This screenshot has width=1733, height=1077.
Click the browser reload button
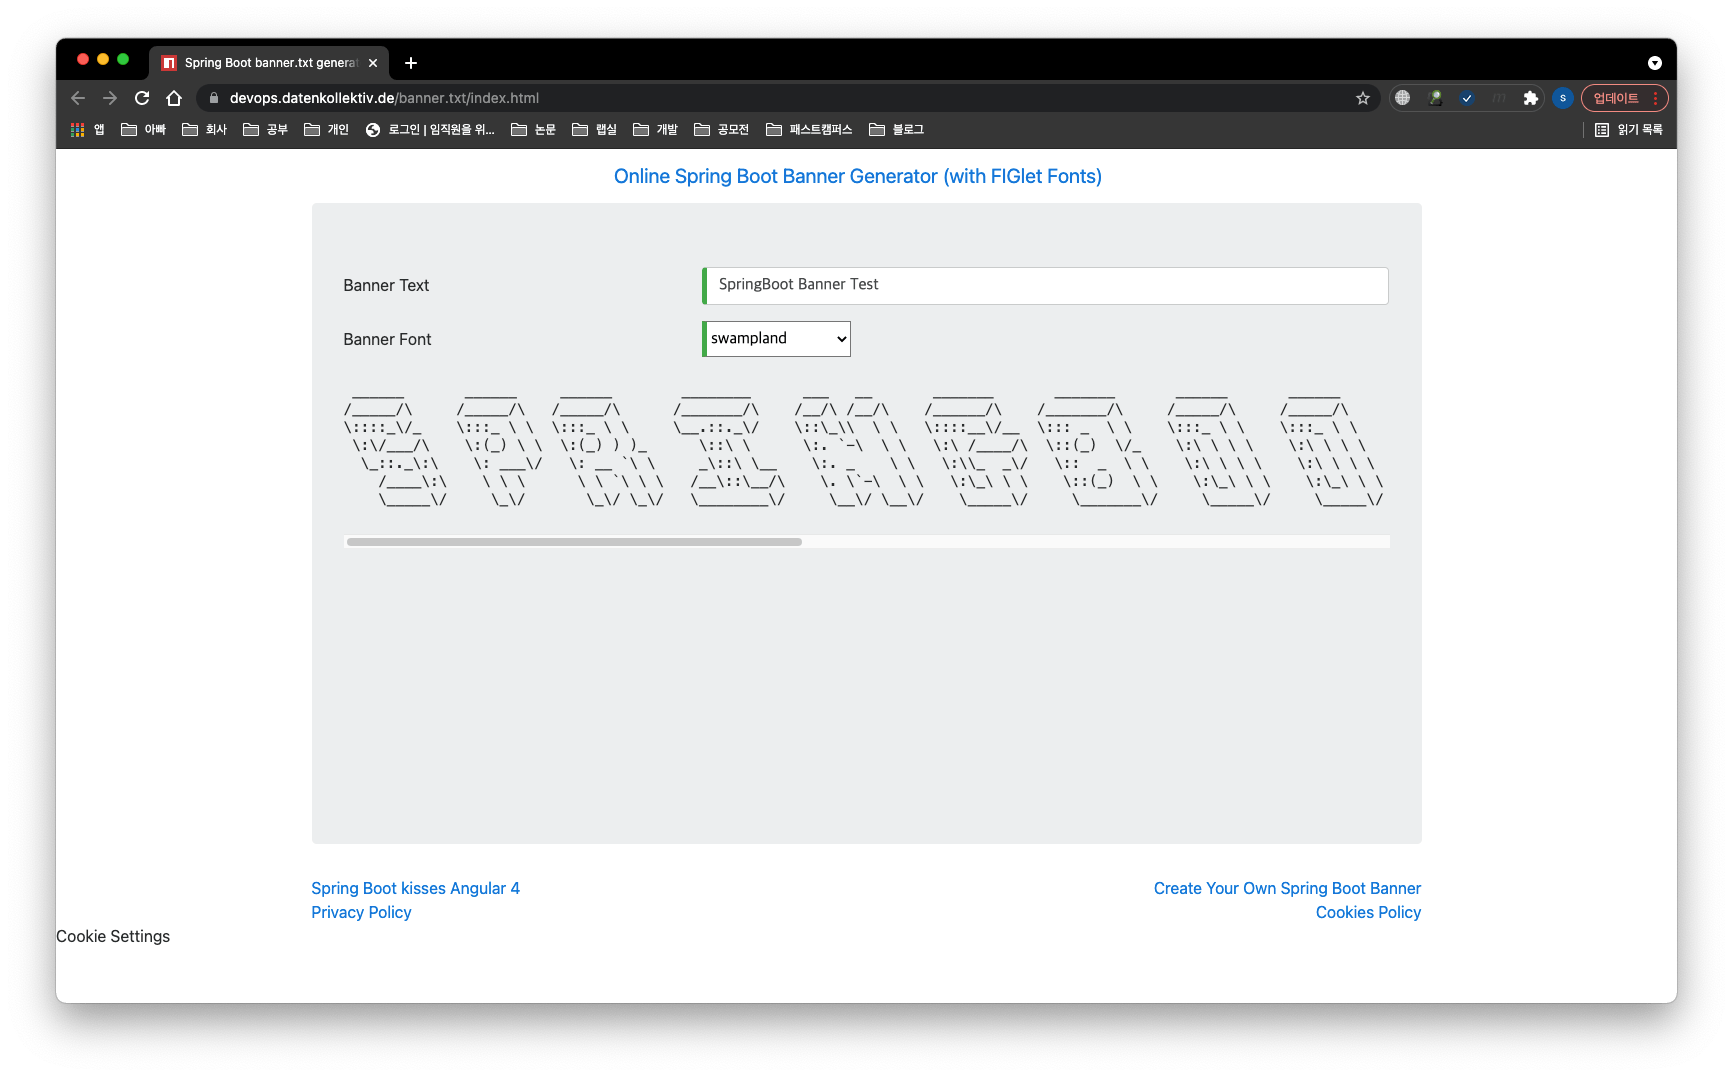142,97
